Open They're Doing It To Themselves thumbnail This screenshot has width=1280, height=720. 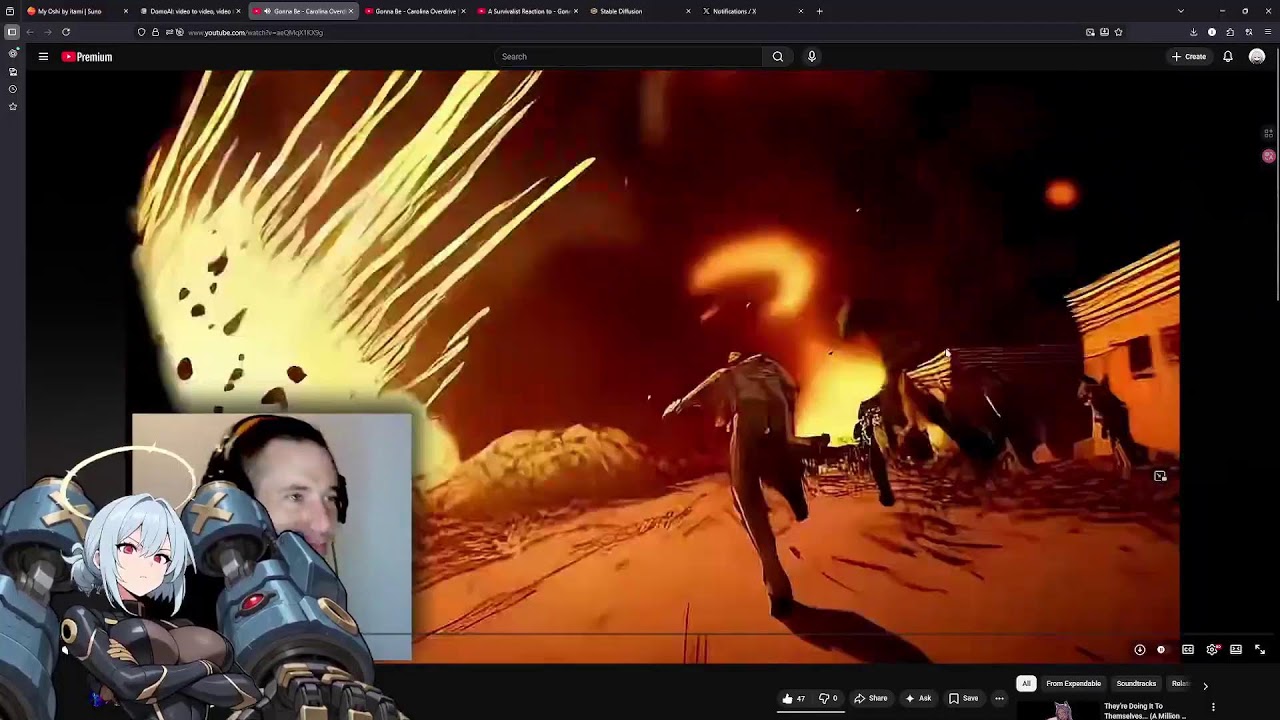click(1057, 710)
